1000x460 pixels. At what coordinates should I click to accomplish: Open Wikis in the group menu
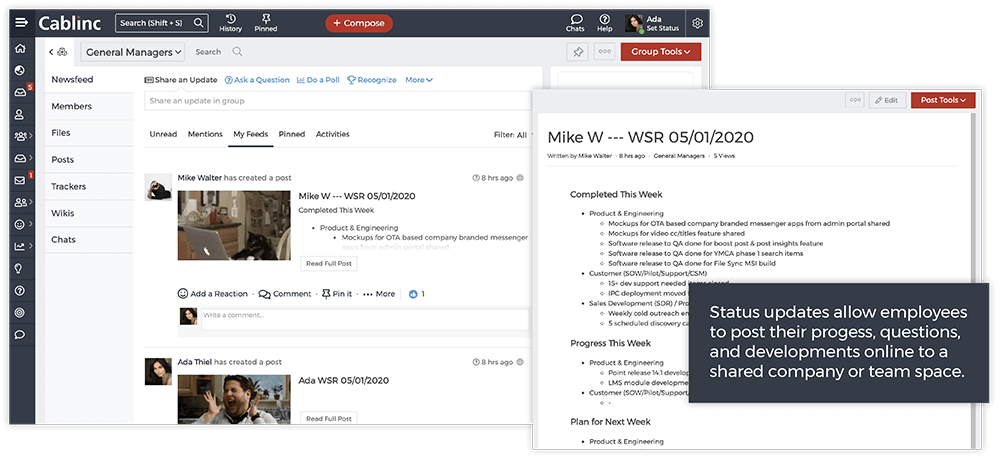click(x=89, y=213)
